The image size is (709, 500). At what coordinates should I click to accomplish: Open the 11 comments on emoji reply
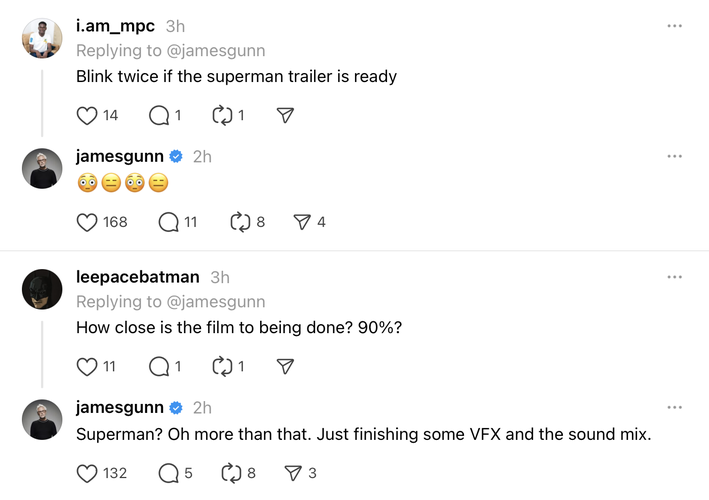point(168,222)
